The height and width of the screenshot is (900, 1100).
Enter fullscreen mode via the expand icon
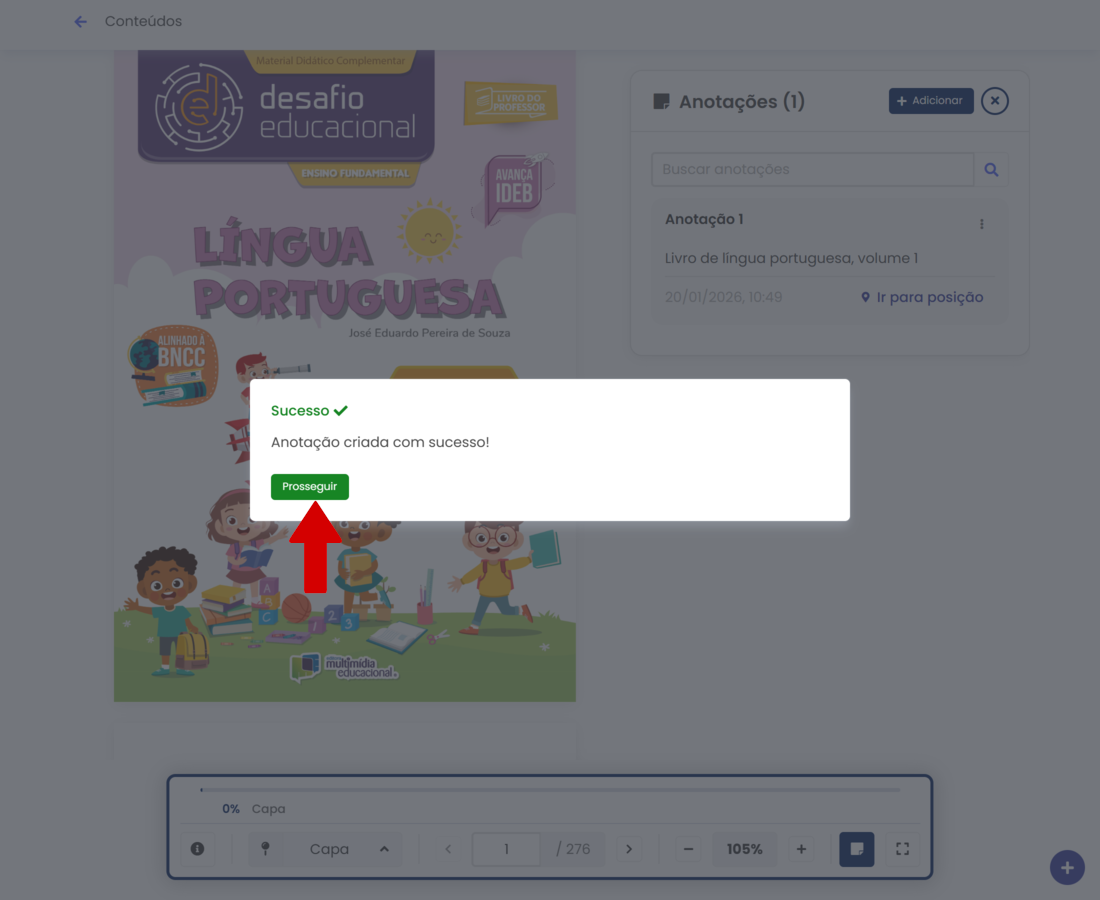tap(902, 848)
